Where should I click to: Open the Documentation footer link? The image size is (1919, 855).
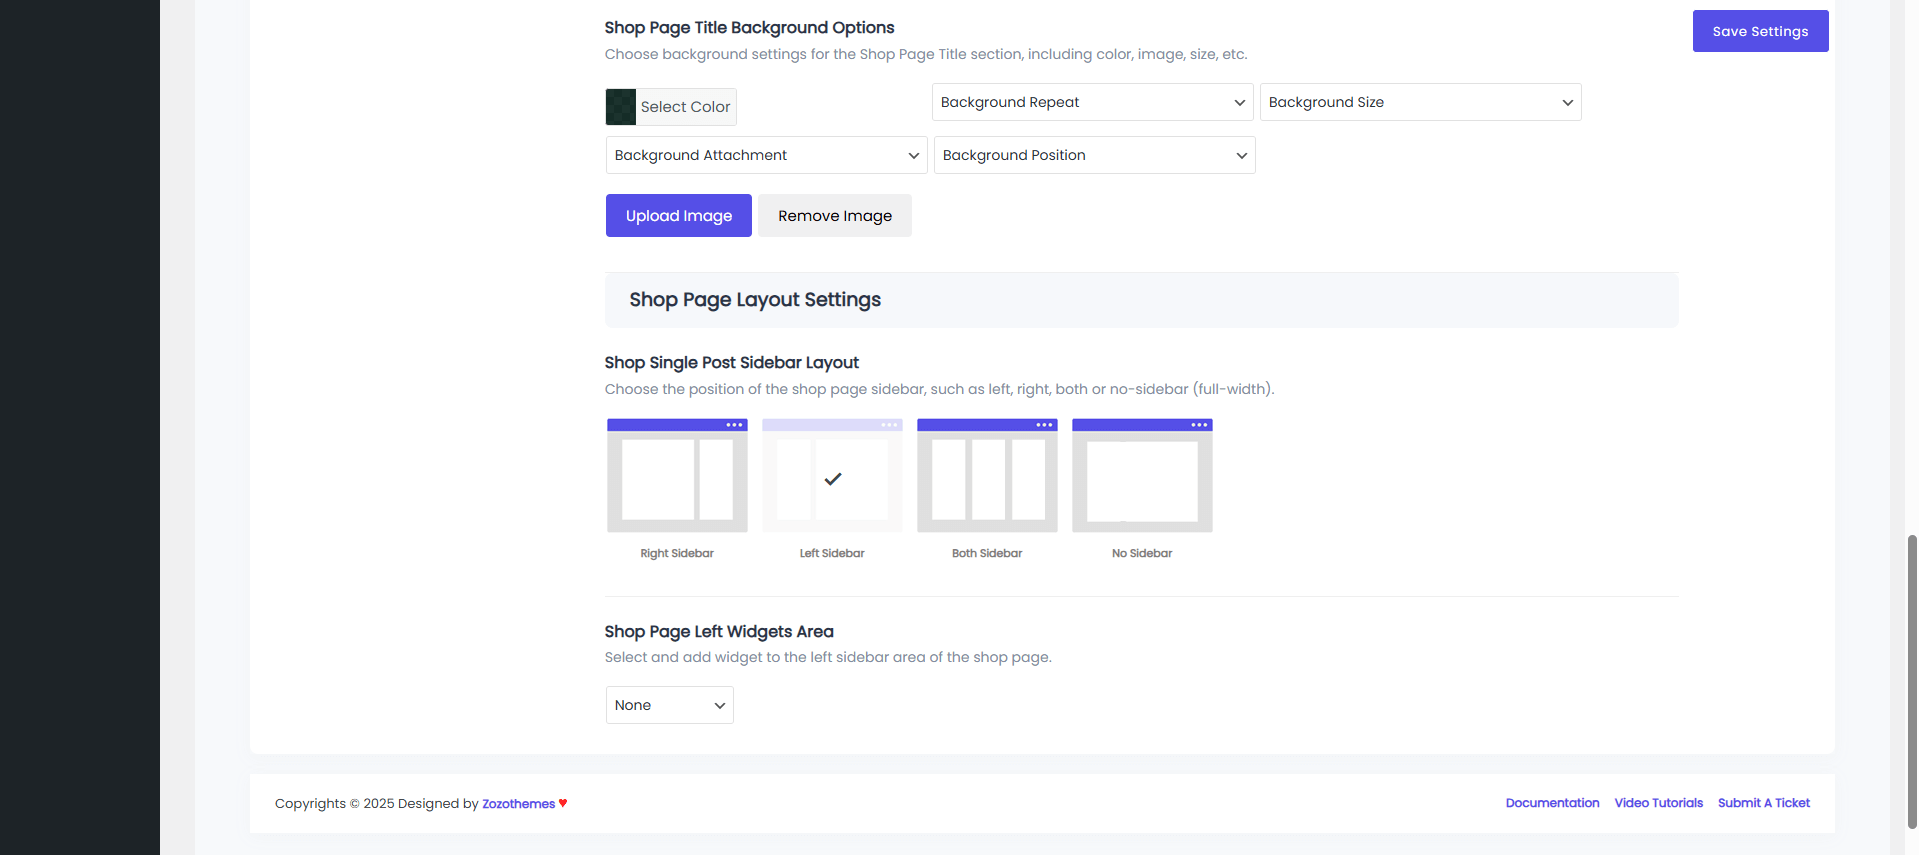click(x=1552, y=803)
